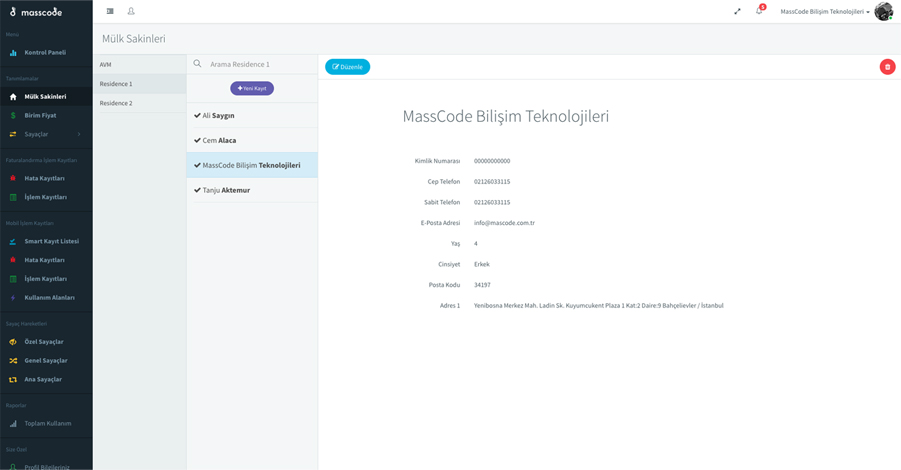Select Residence 1 in the property list
This screenshot has width=901, height=470.
click(140, 84)
